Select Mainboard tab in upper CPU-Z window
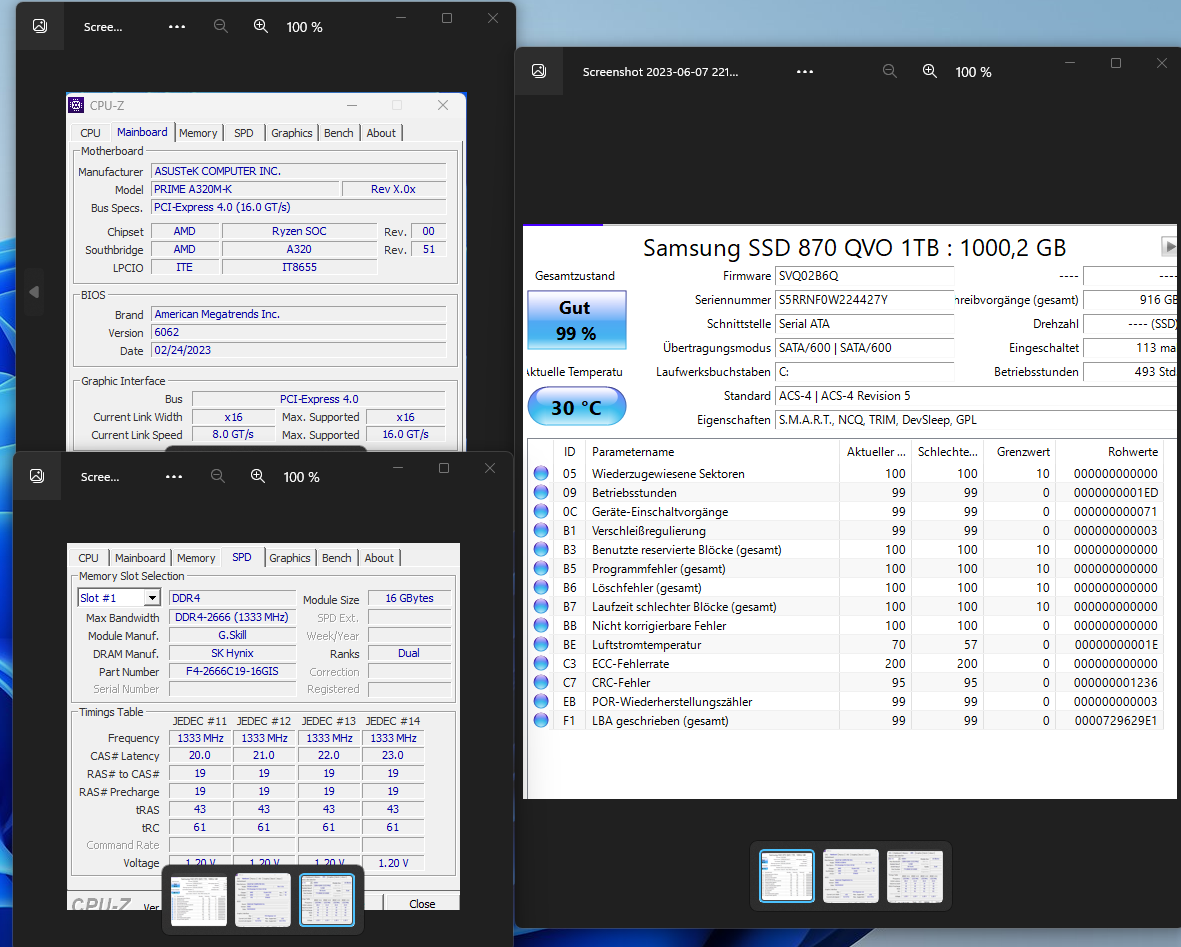Viewport: 1181px width, 947px height. tap(142, 132)
